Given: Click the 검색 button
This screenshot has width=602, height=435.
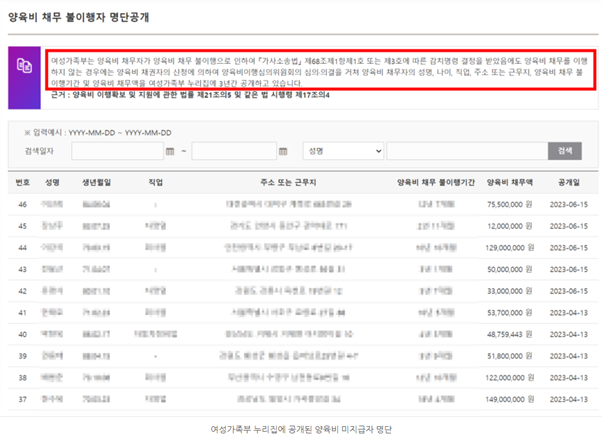Looking at the screenshot, I should click(564, 151).
